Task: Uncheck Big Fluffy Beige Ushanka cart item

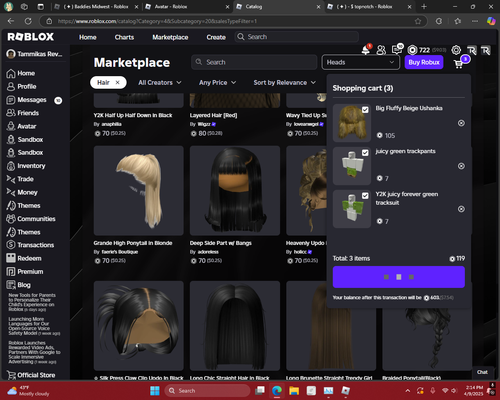Action: [365, 110]
